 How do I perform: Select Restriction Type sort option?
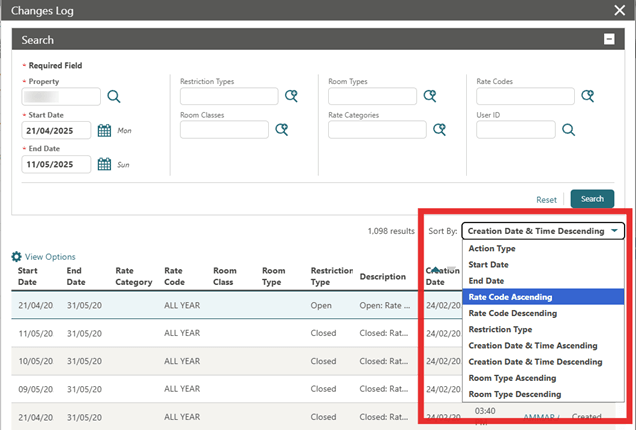[x=543, y=329]
